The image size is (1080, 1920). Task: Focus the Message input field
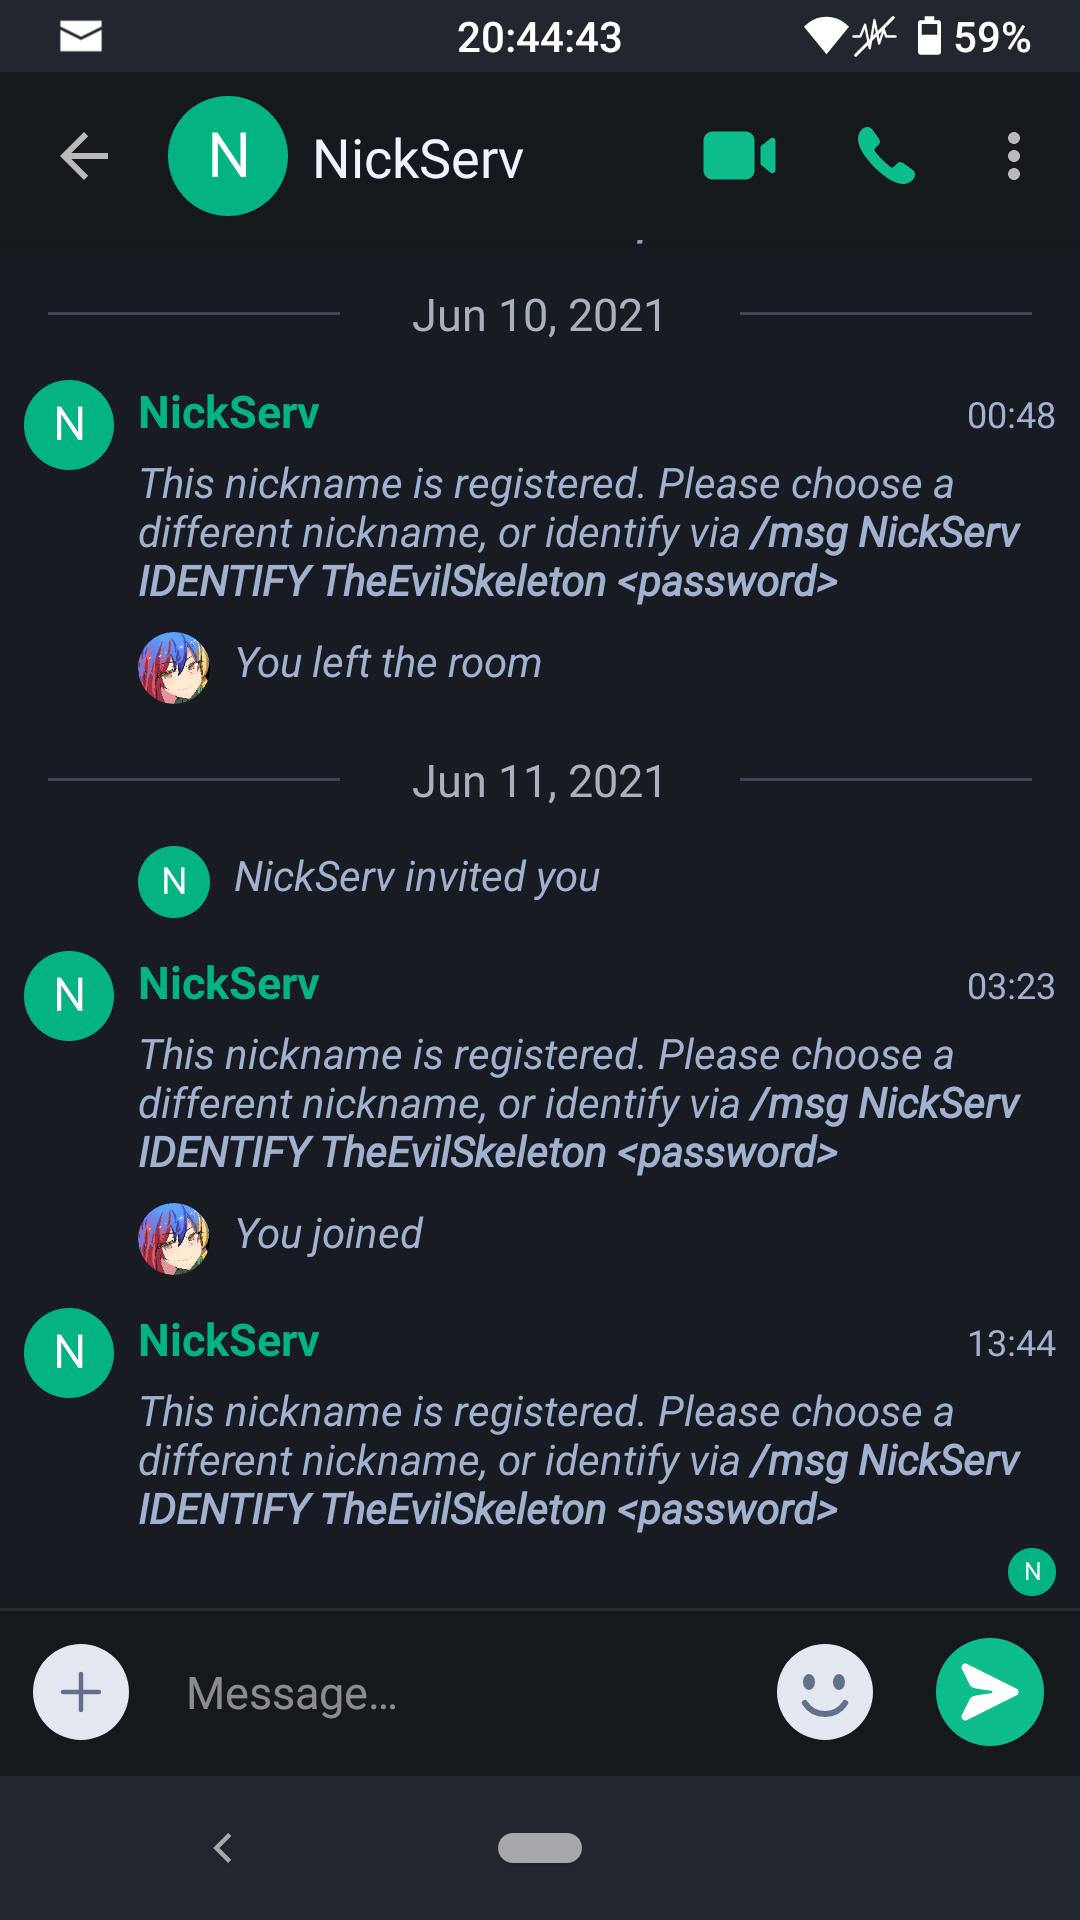(460, 1693)
